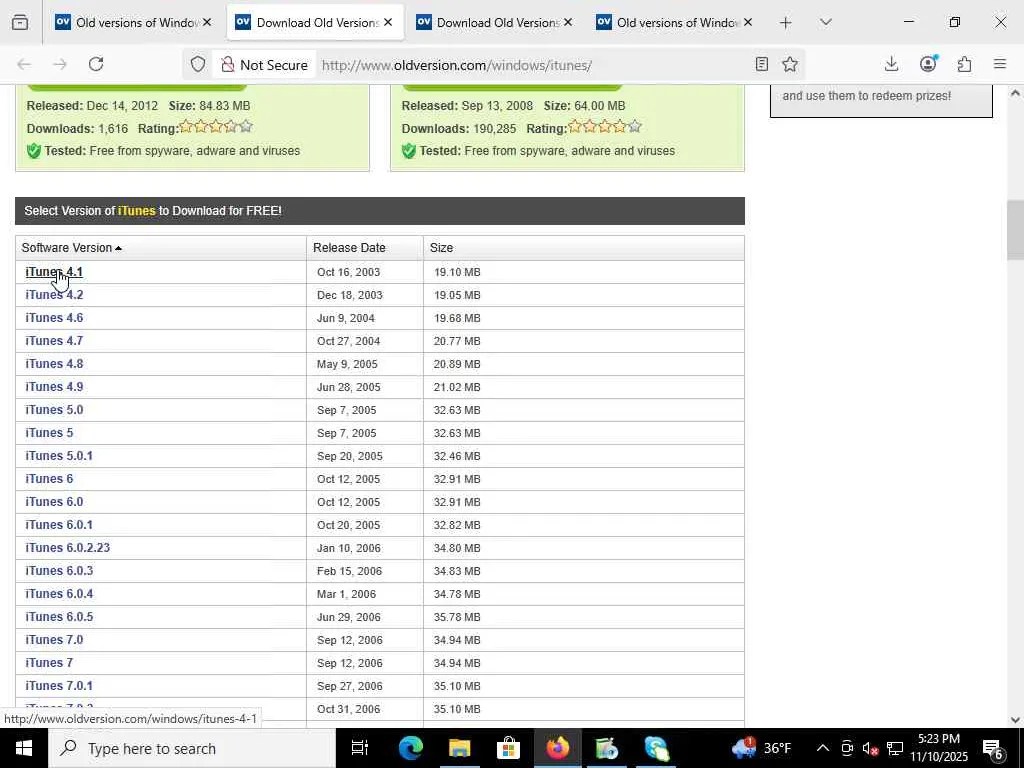Open iTunes 6.0.2.23 link
The width and height of the screenshot is (1024, 768).
(67, 547)
